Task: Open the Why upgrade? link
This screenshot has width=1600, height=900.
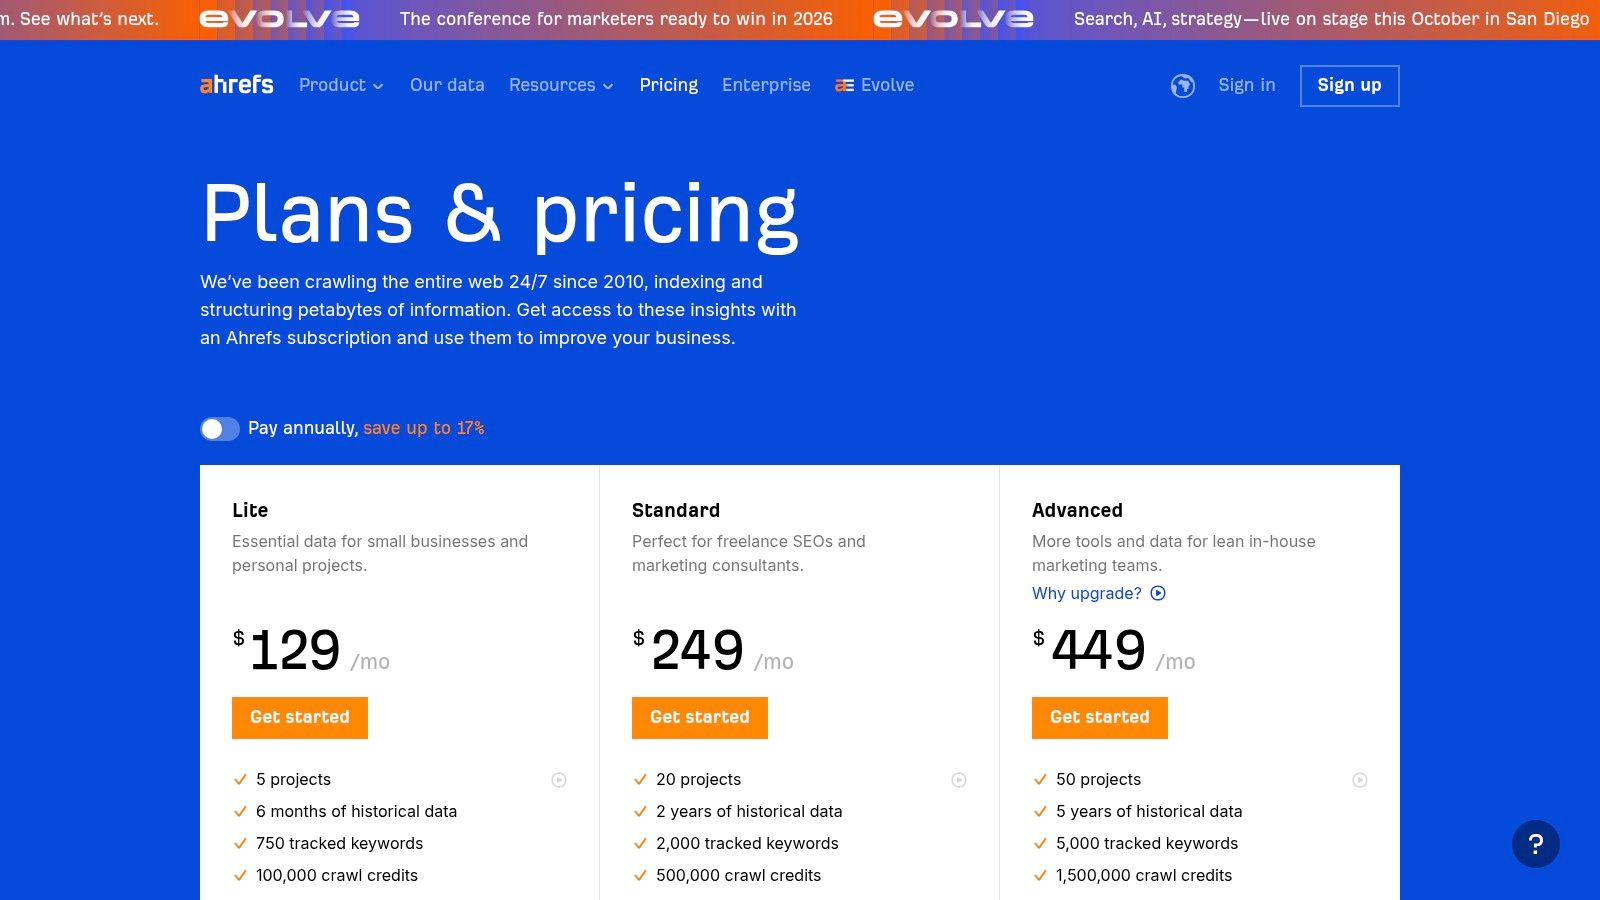Action: [x=1086, y=593]
